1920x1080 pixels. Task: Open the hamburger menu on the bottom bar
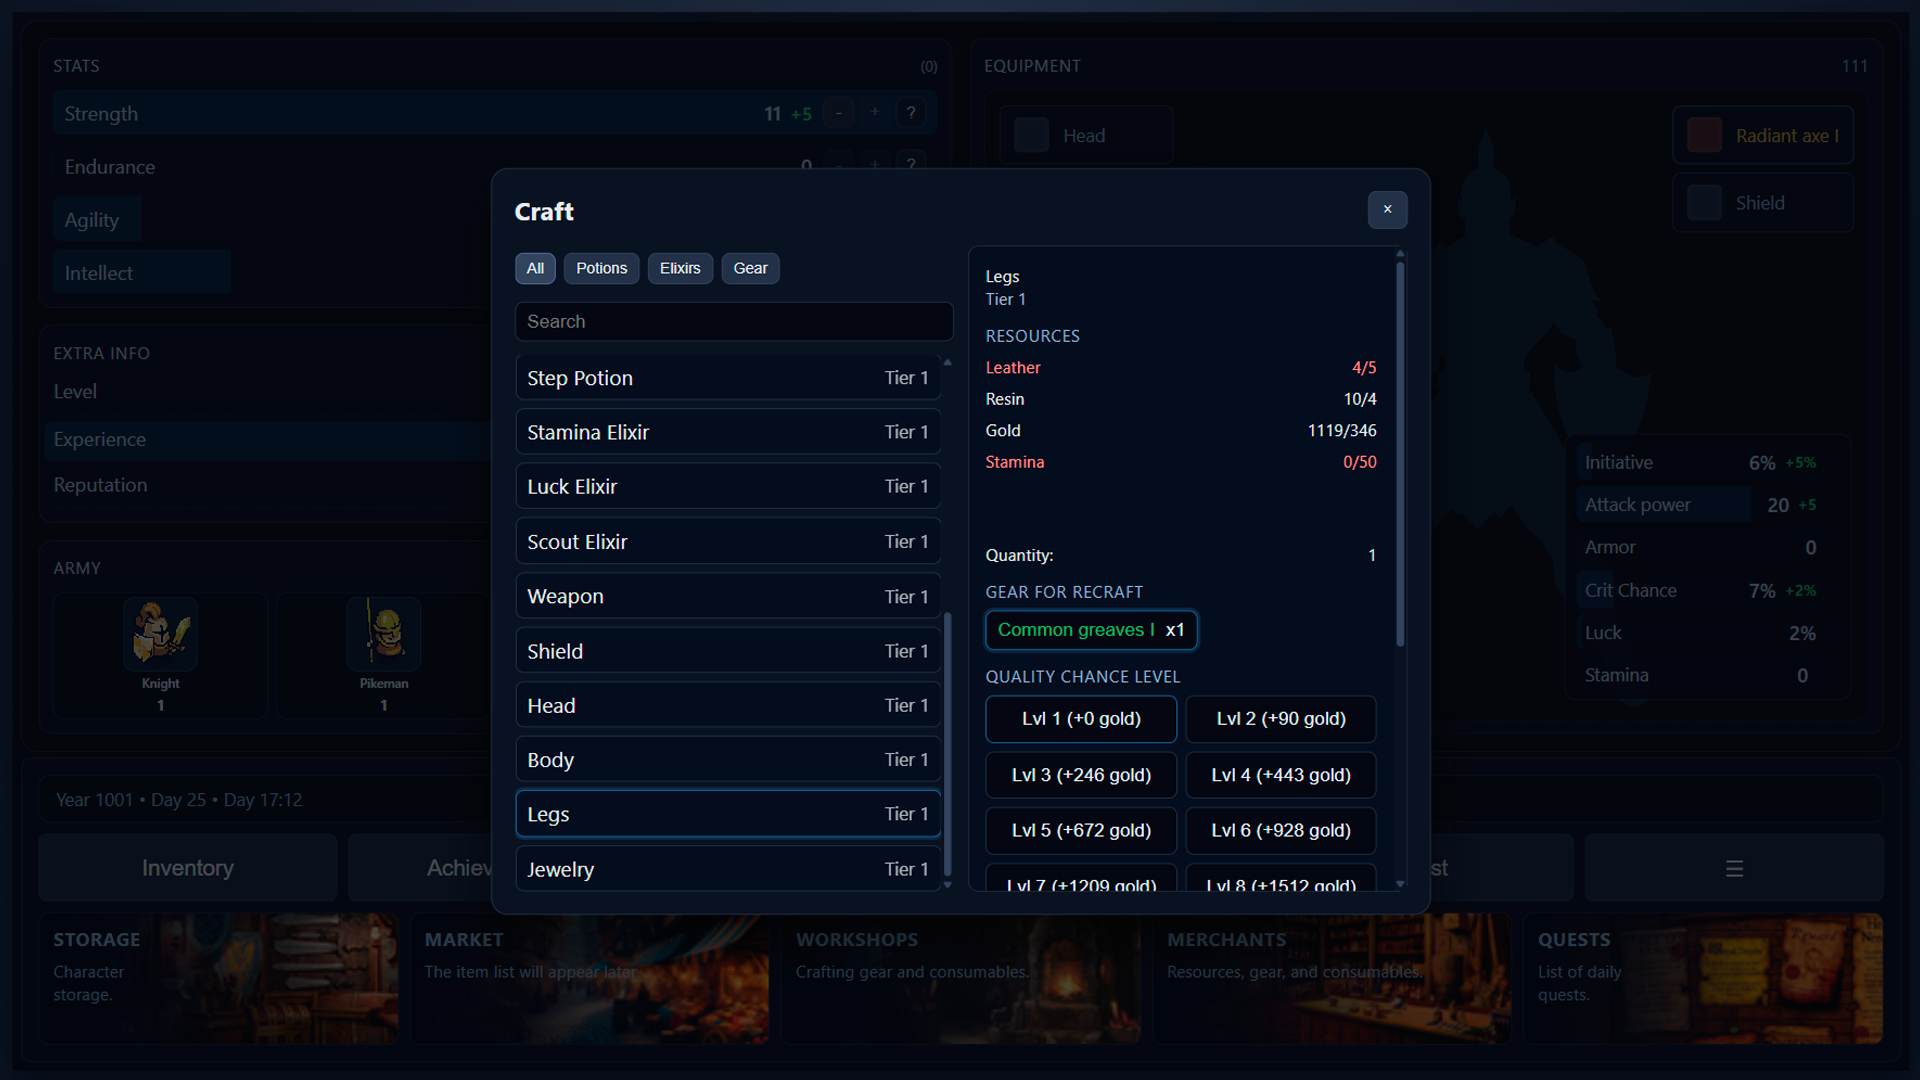click(x=1734, y=868)
